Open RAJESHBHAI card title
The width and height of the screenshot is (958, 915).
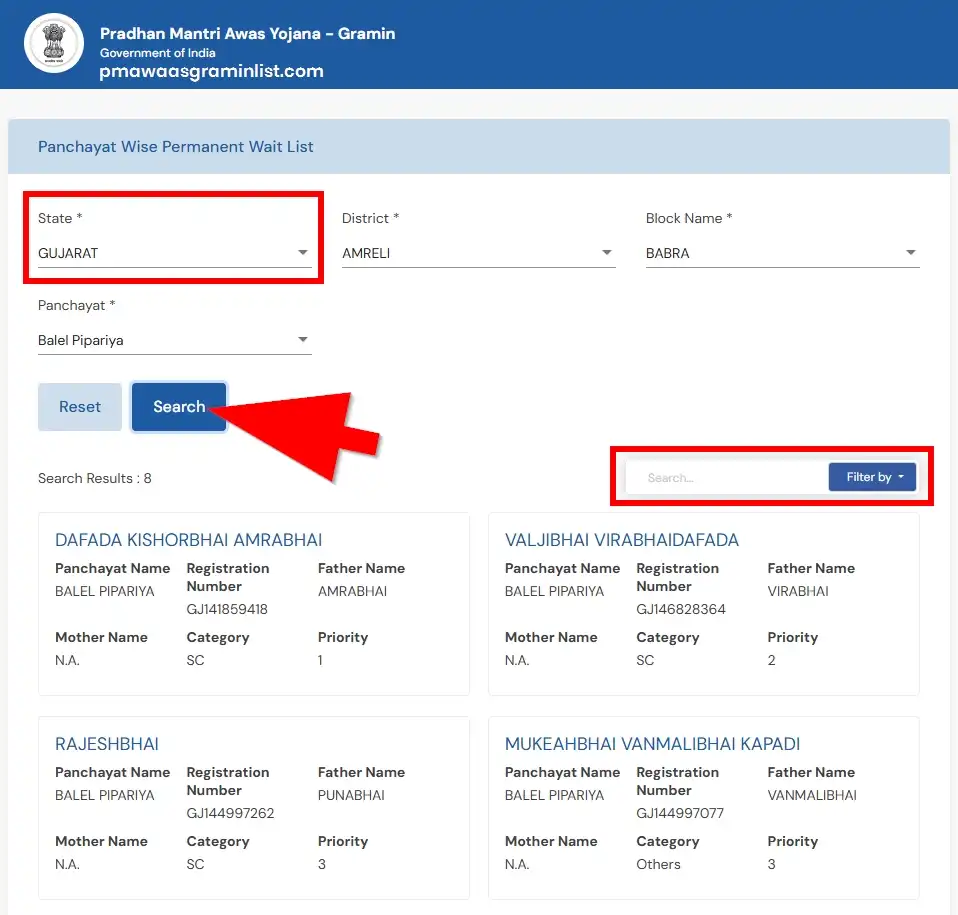[107, 744]
